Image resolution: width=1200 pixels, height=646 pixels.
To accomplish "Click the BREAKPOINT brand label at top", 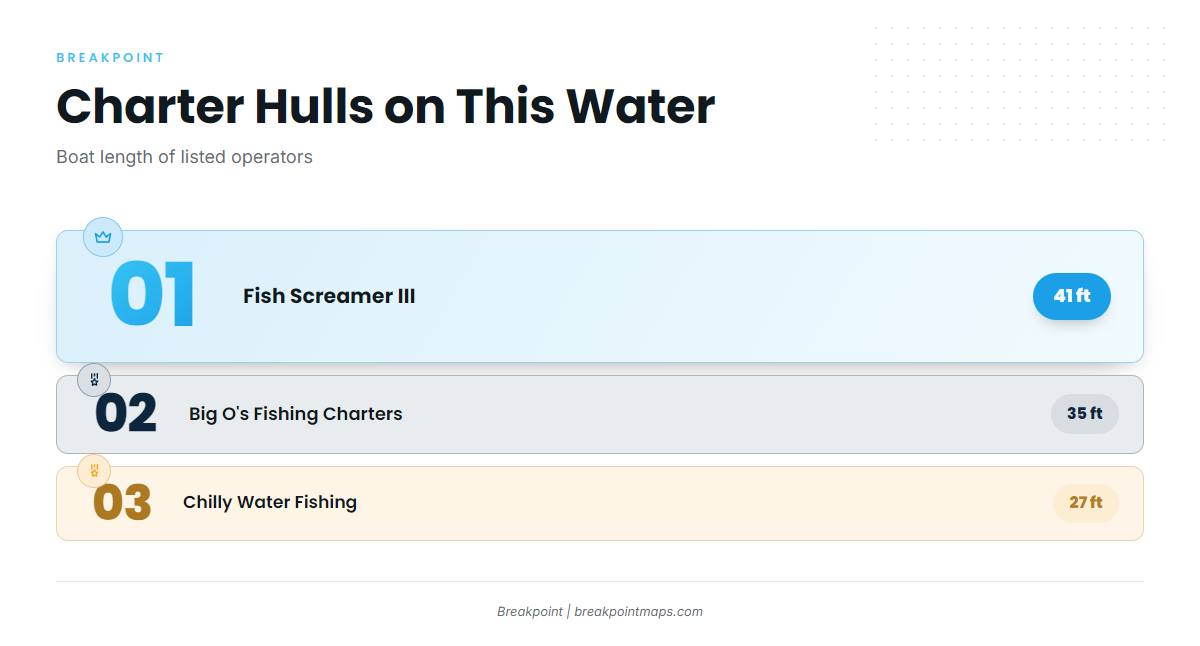I will (x=110, y=58).
